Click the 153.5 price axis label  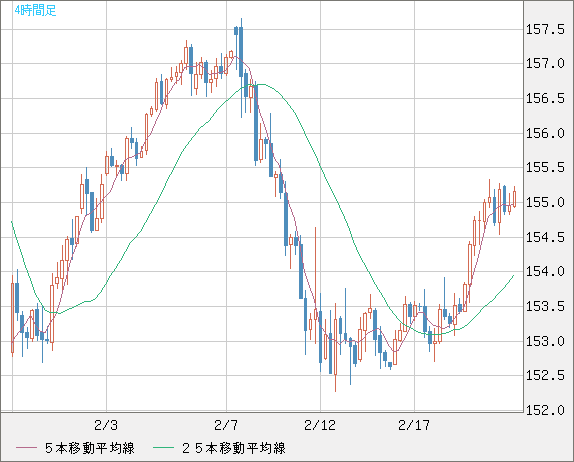(x=545, y=306)
